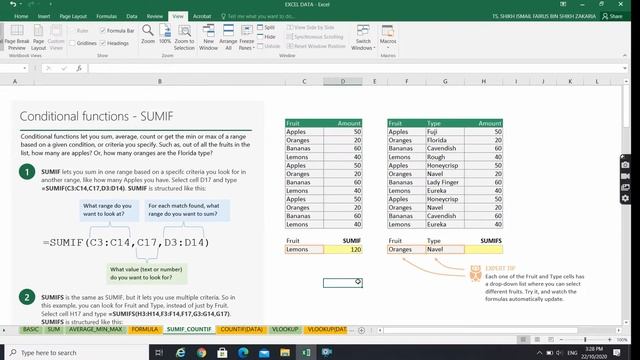Screen dimensions: 640x360
Task: Open the Review ribbon tab
Action: tap(154, 16)
